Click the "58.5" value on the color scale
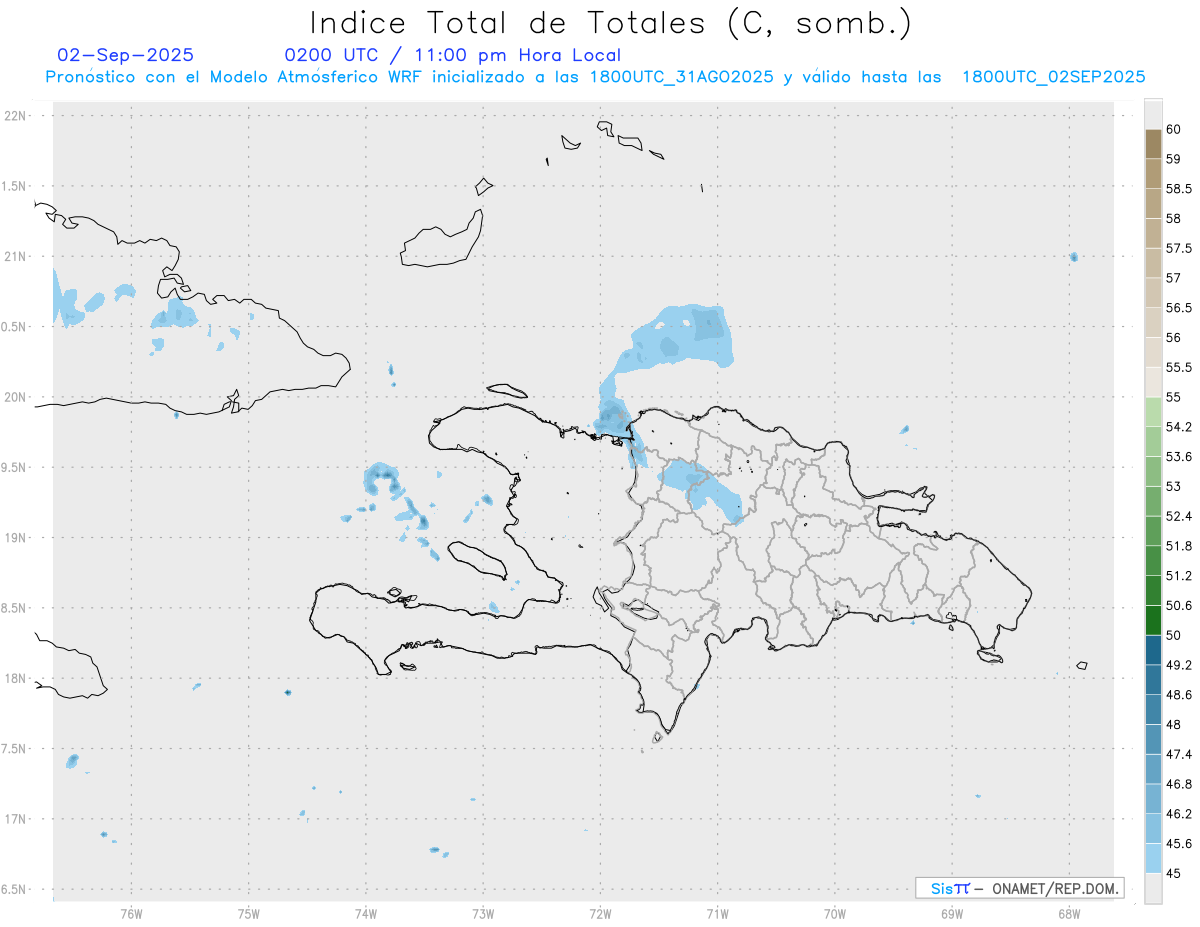Image resolution: width=1200 pixels, height=927 pixels. [1179, 188]
